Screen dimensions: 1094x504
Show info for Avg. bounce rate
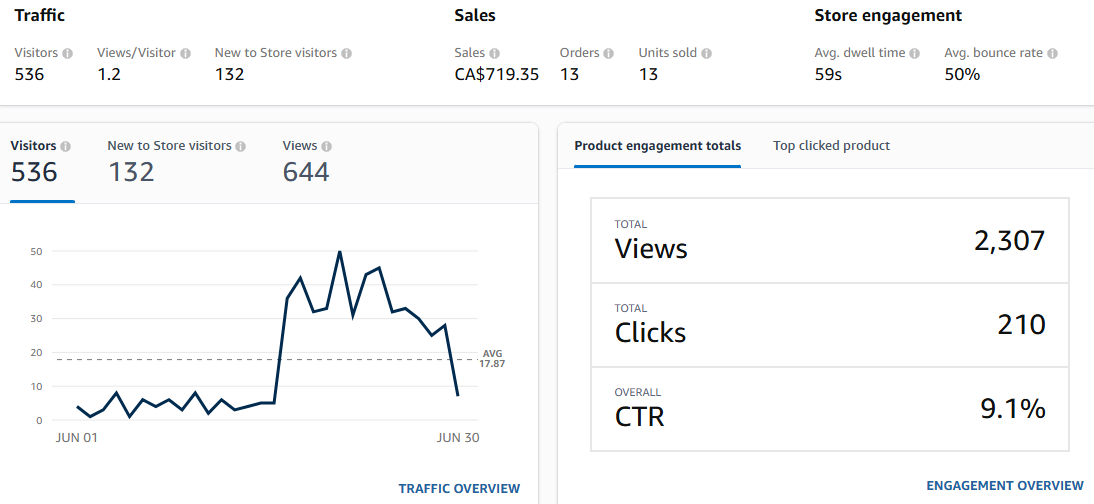[x=1052, y=53]
